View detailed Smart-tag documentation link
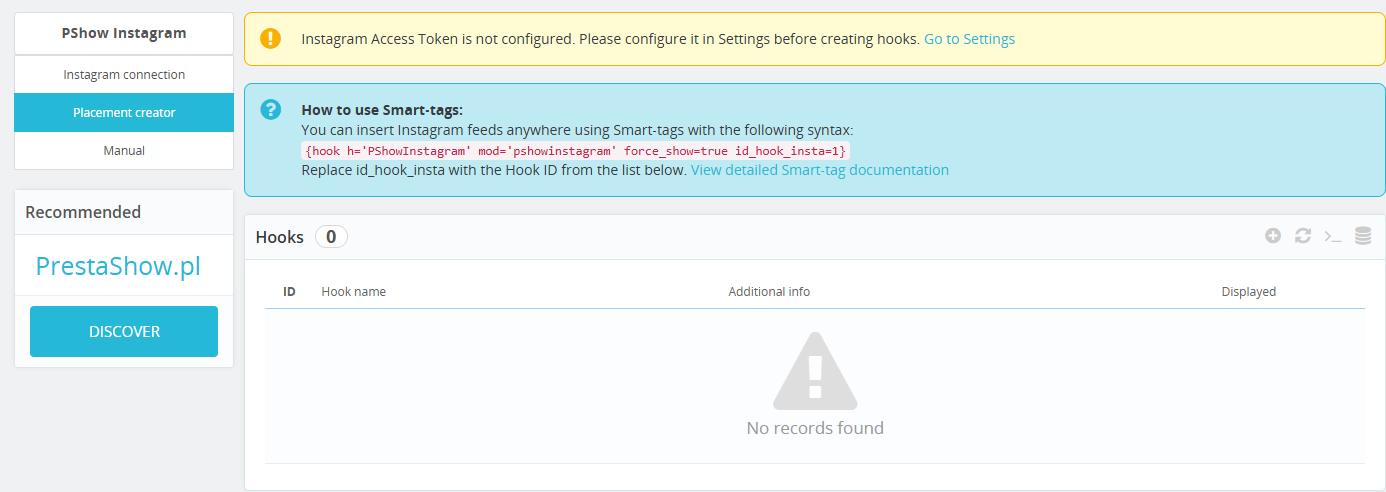This screenshot has width=1386, height=492. tap(820, 170)
